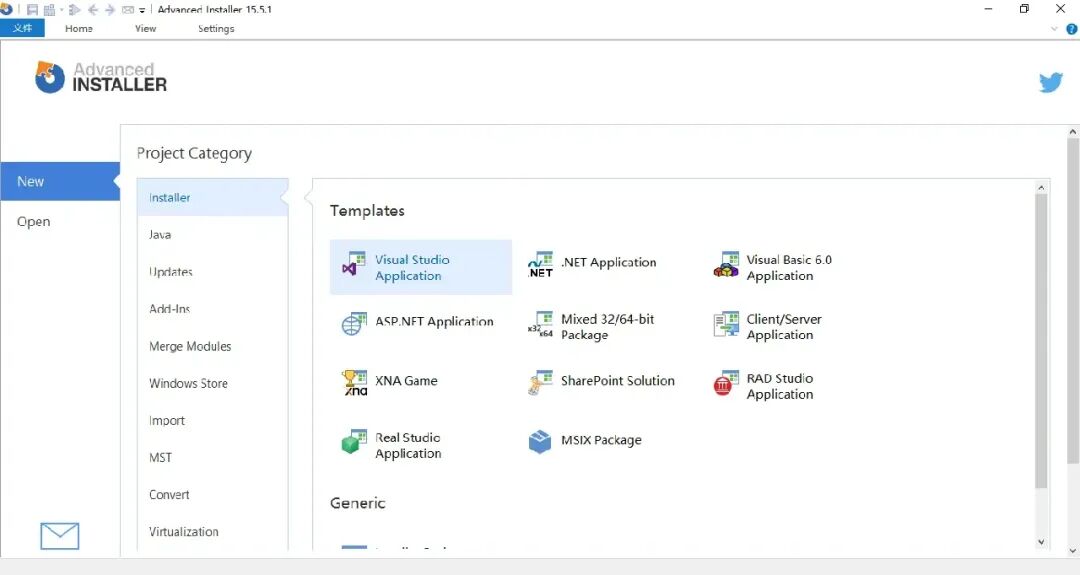Click the templates panel scroll down arrow

(x=1041, y=542)
